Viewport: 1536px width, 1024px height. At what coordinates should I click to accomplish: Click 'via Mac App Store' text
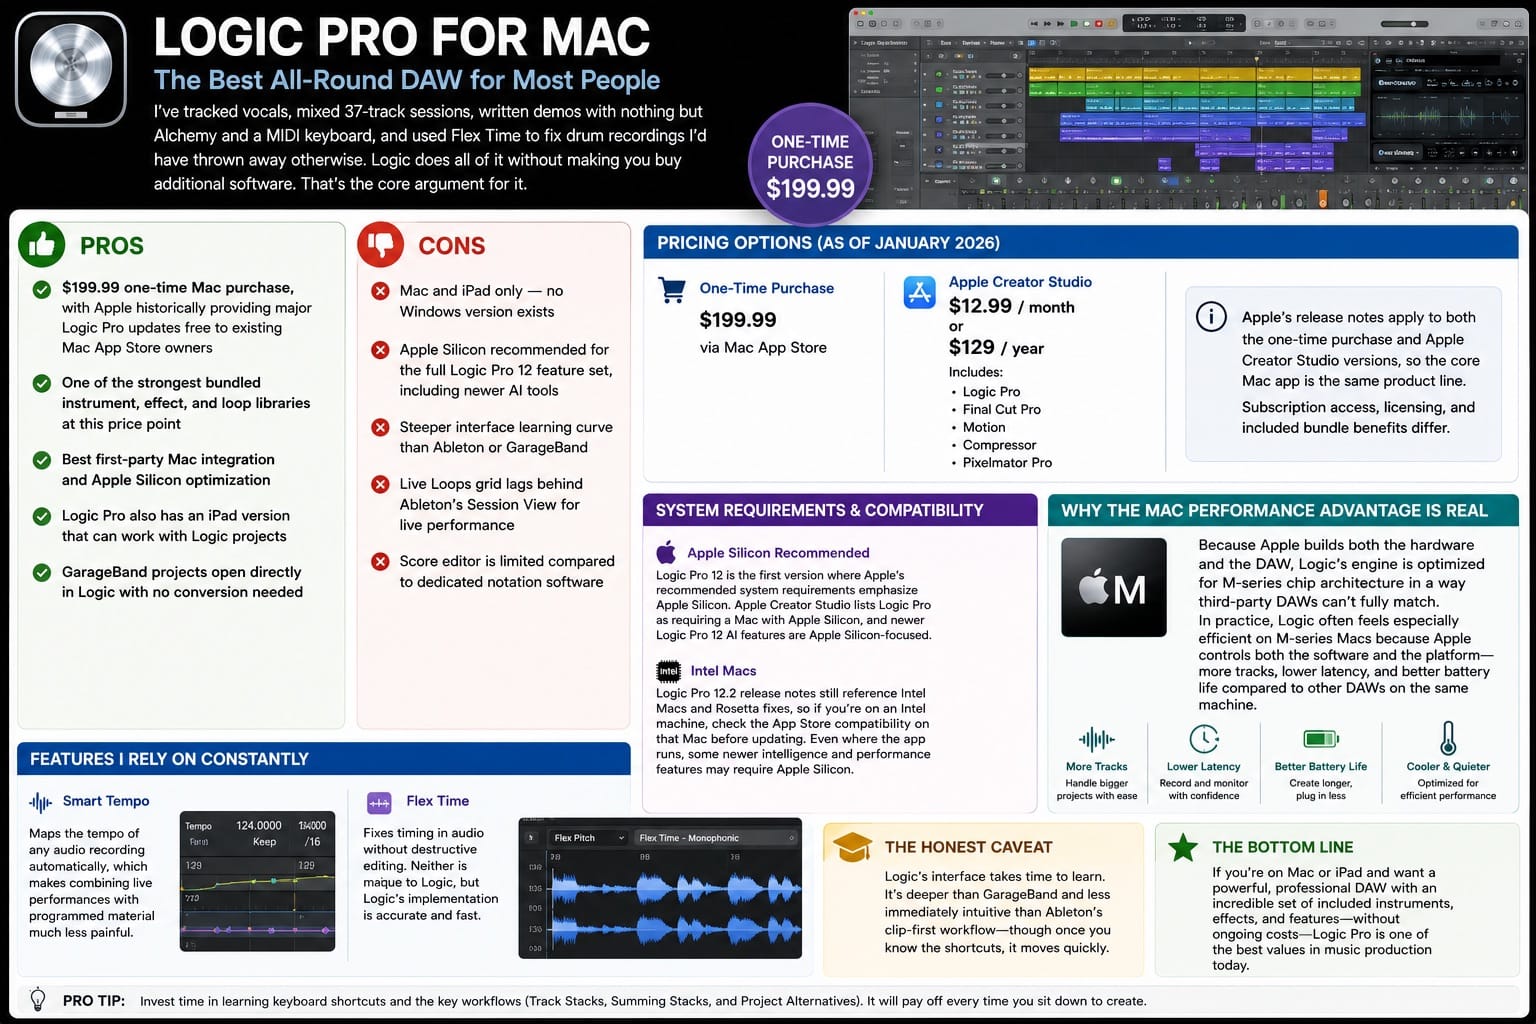763,347
